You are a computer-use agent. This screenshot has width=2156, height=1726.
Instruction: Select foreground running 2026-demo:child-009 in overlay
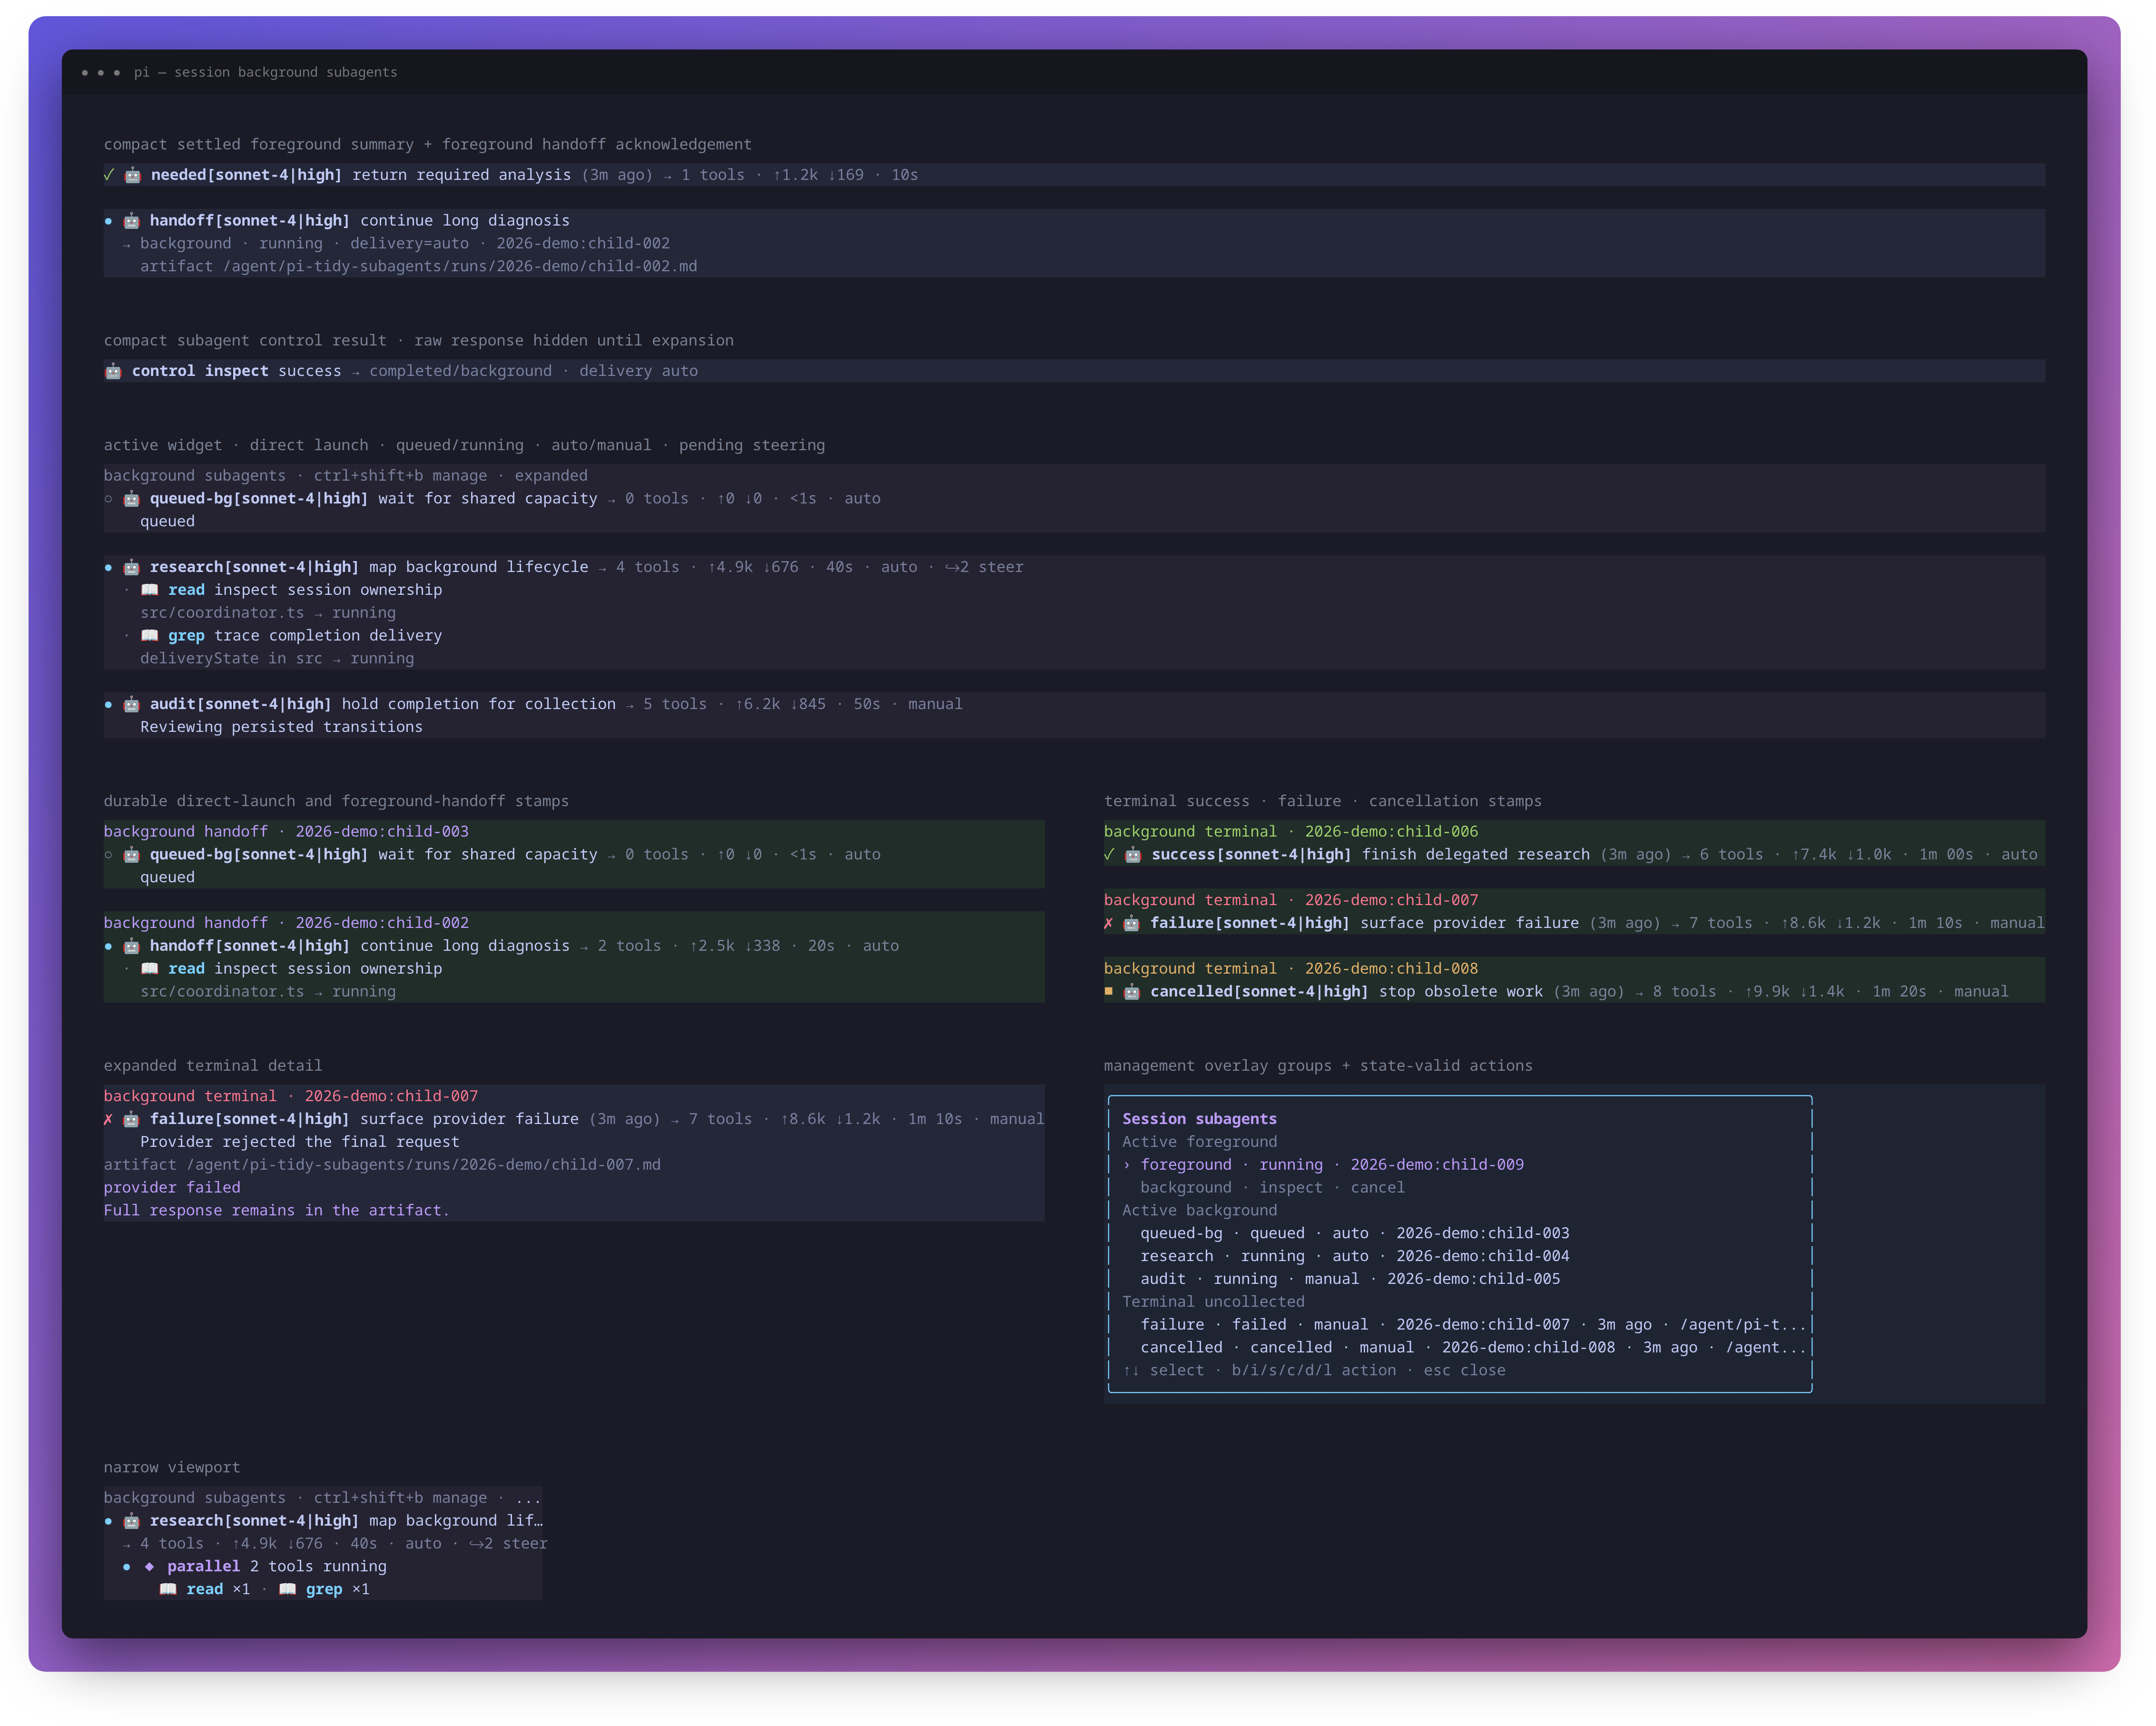(x=1332, y=1165)
